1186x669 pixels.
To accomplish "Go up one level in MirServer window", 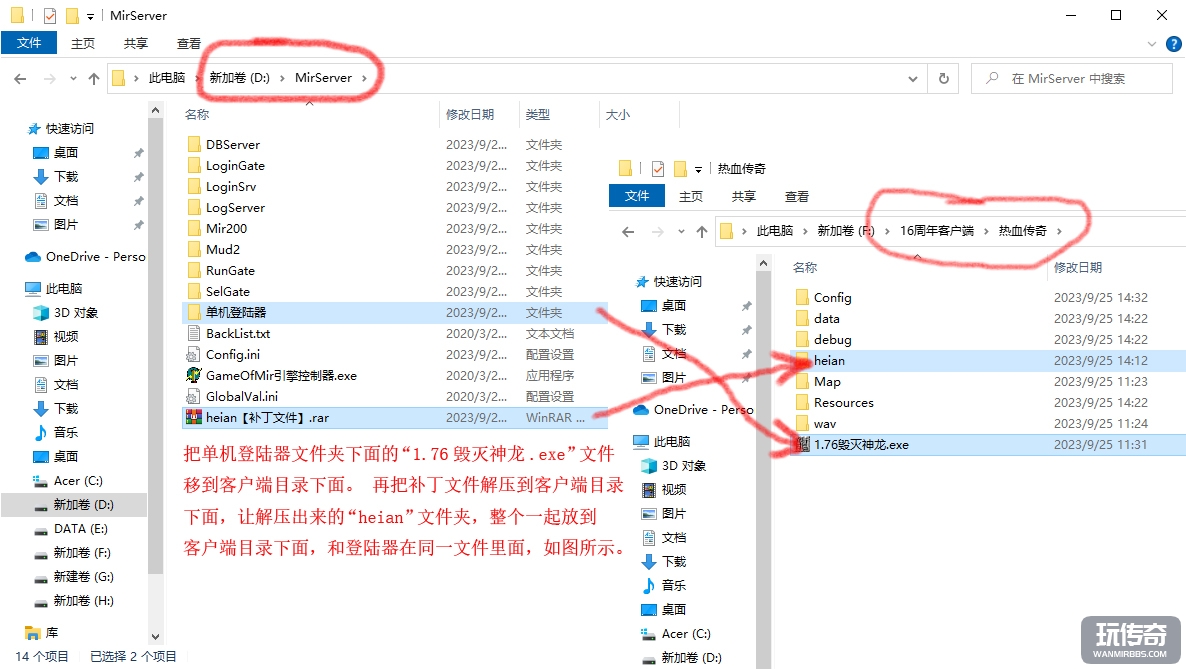I will (94, 78).
